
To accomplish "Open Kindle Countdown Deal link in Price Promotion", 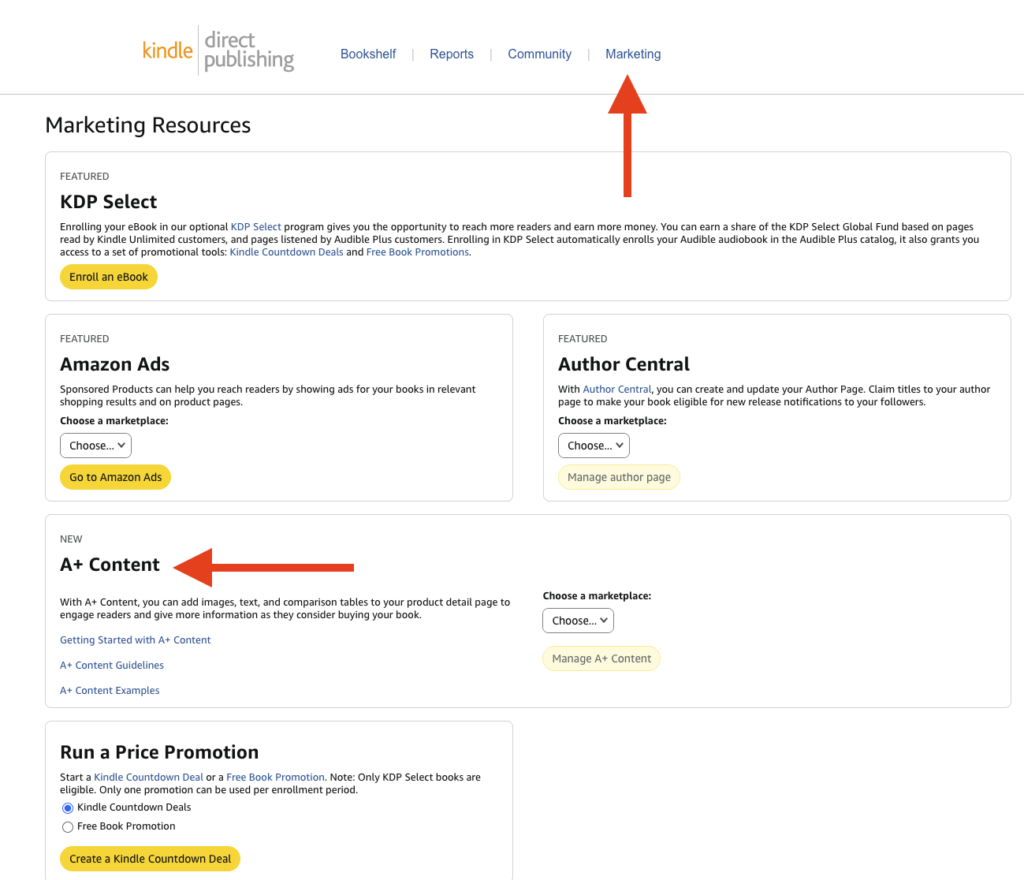I will coord(148,777).
